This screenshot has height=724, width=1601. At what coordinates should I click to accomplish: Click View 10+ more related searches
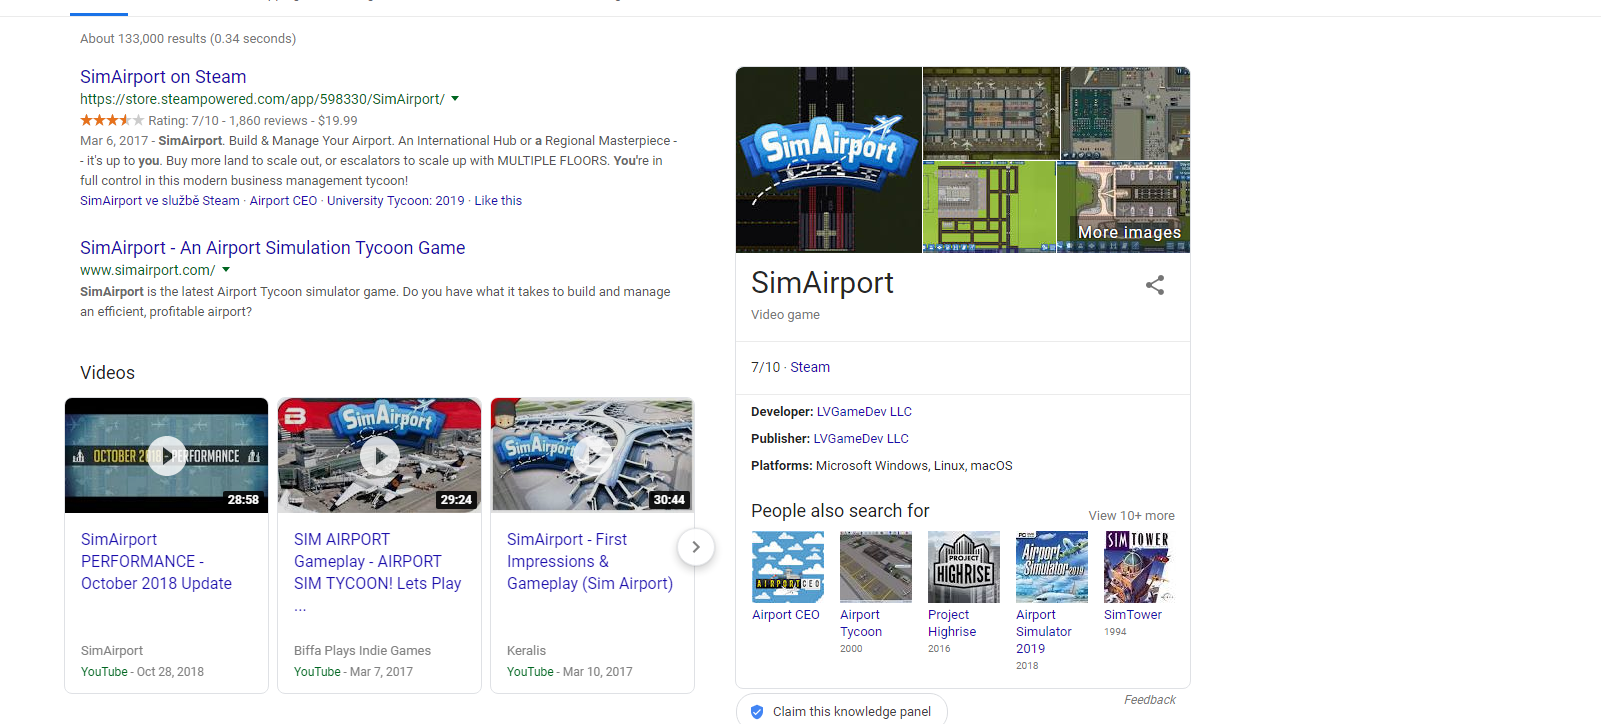[x=1132, y=516]
